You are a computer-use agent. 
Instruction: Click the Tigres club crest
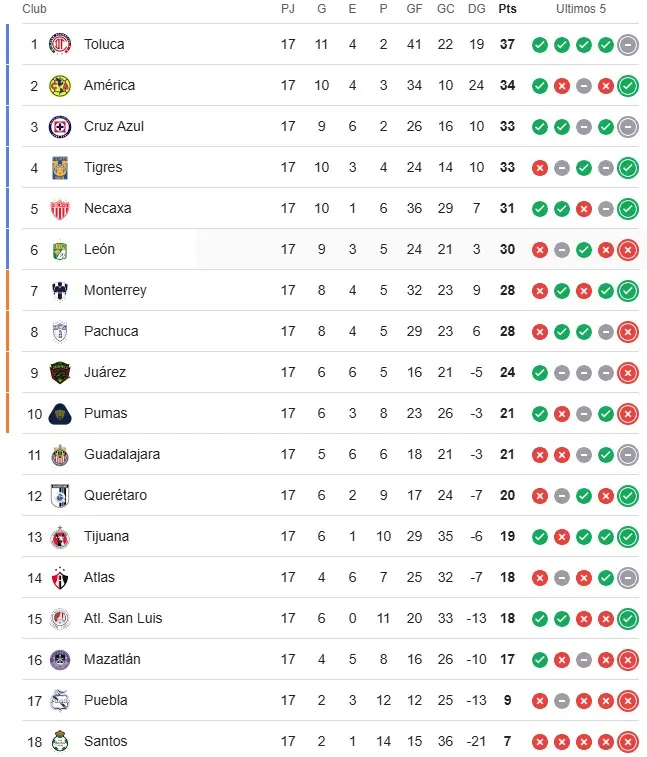click(x=60, y=168)
